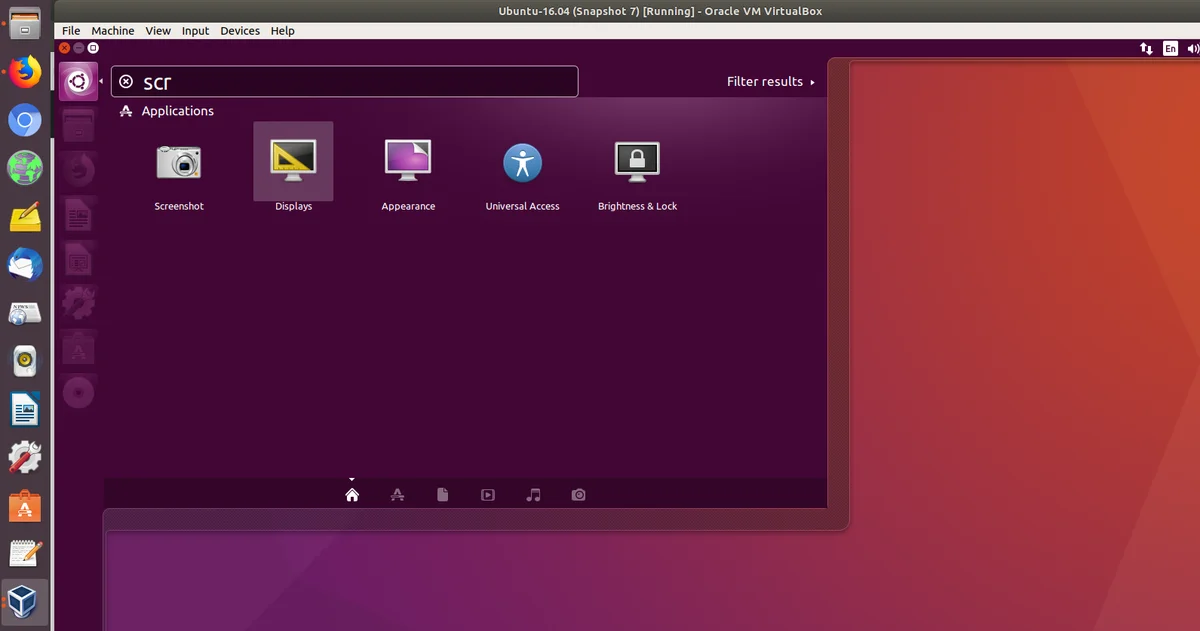Launch LibreOffice Writer from host launcher

tap(25, 409)
